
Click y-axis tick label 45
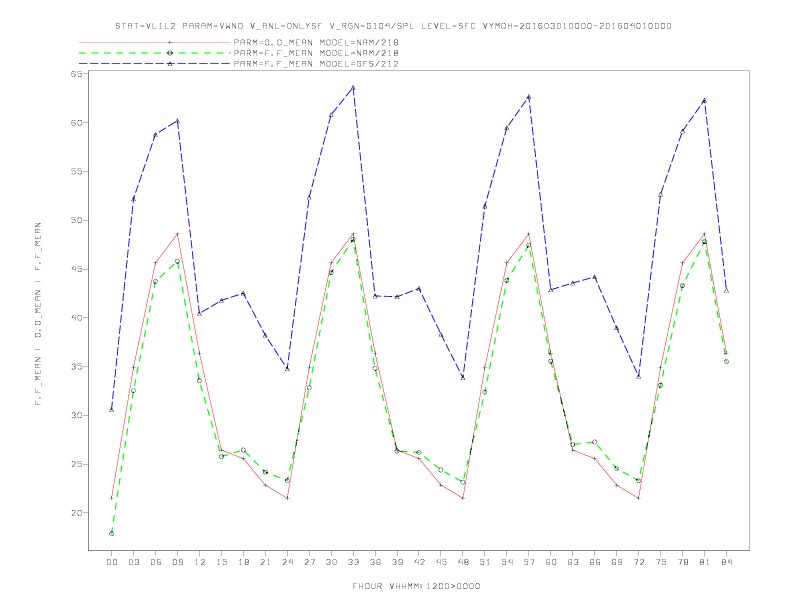(76, 269)
